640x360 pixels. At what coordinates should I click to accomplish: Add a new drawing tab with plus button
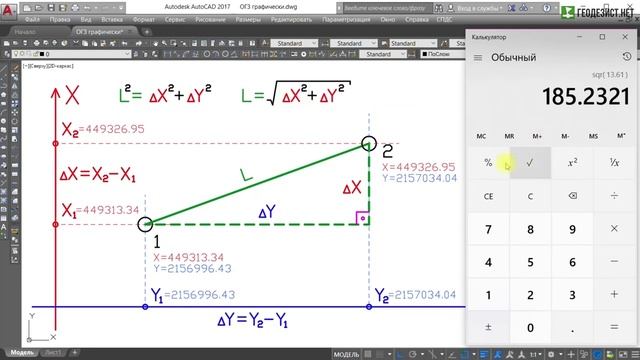tap(147, 32)
